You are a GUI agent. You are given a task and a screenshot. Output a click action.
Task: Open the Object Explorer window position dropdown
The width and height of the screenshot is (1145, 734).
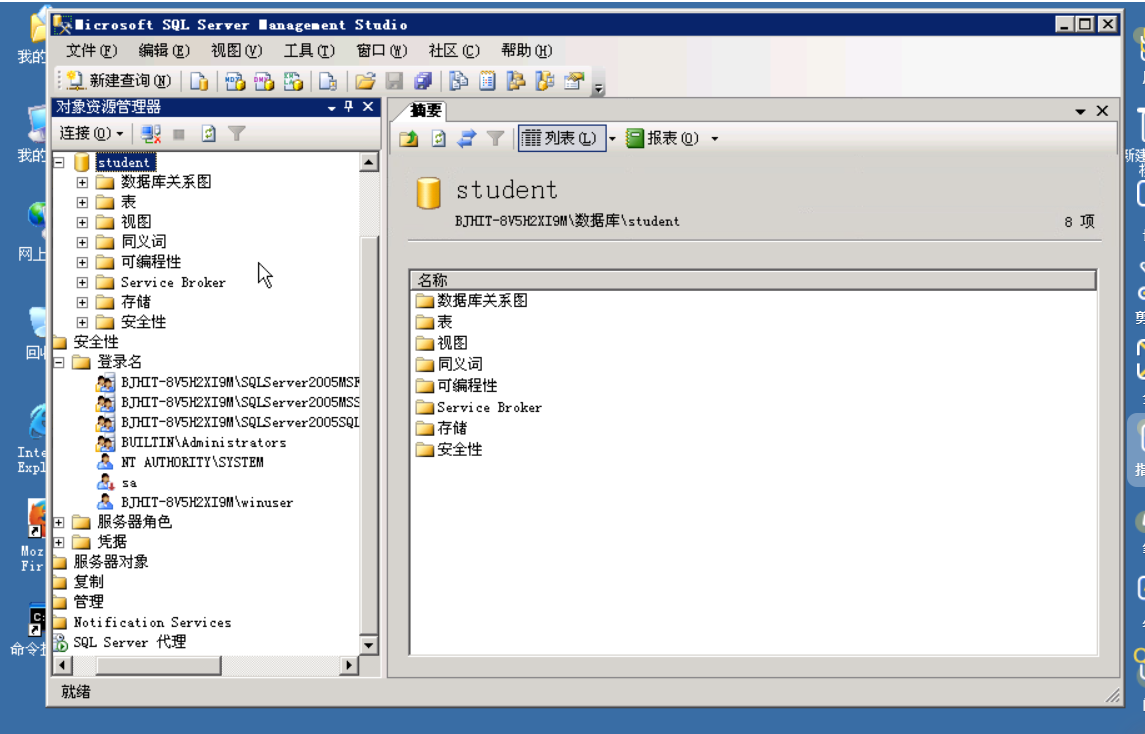click(332, 107)
